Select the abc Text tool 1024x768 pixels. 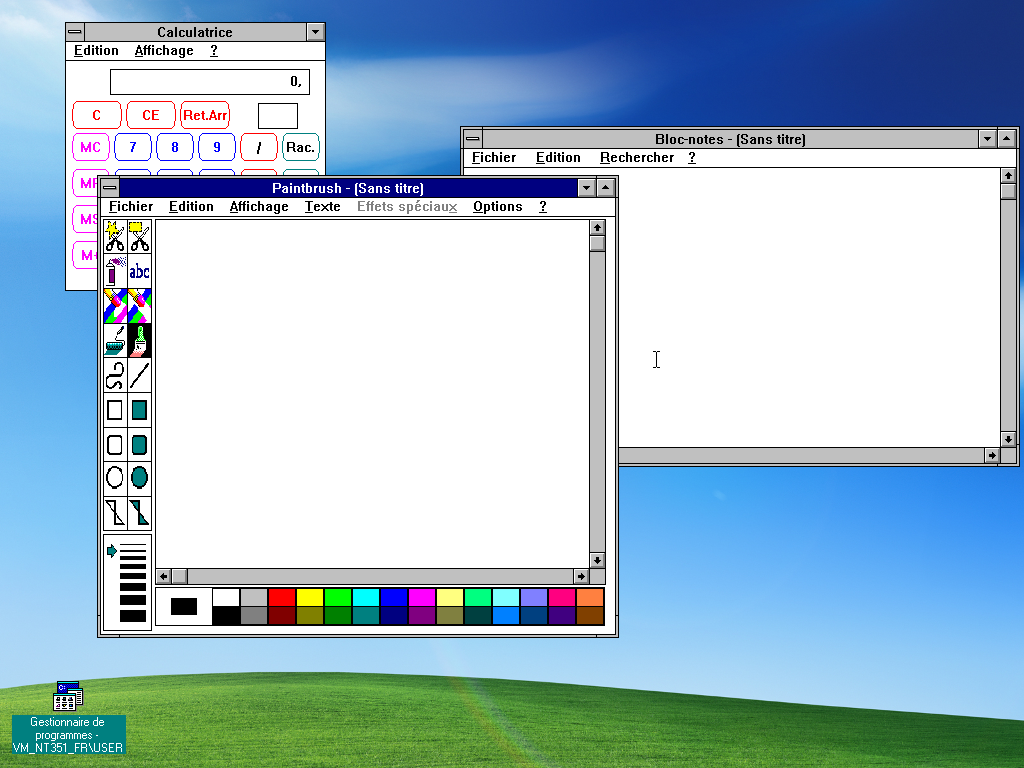click(x=139, y=270)
